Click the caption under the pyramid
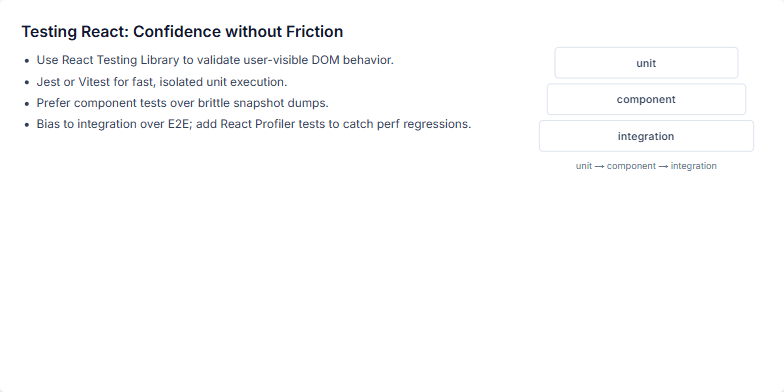Screen dimensions: 784x392 click(646, 166)
